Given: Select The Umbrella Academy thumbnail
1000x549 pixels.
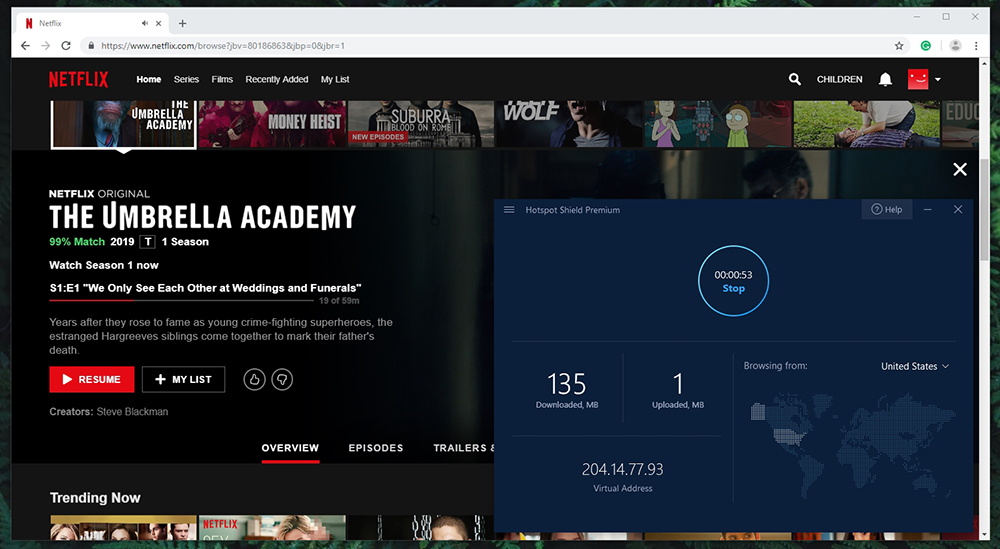Looking at the screenshot, I should click(x=124, y=124).
